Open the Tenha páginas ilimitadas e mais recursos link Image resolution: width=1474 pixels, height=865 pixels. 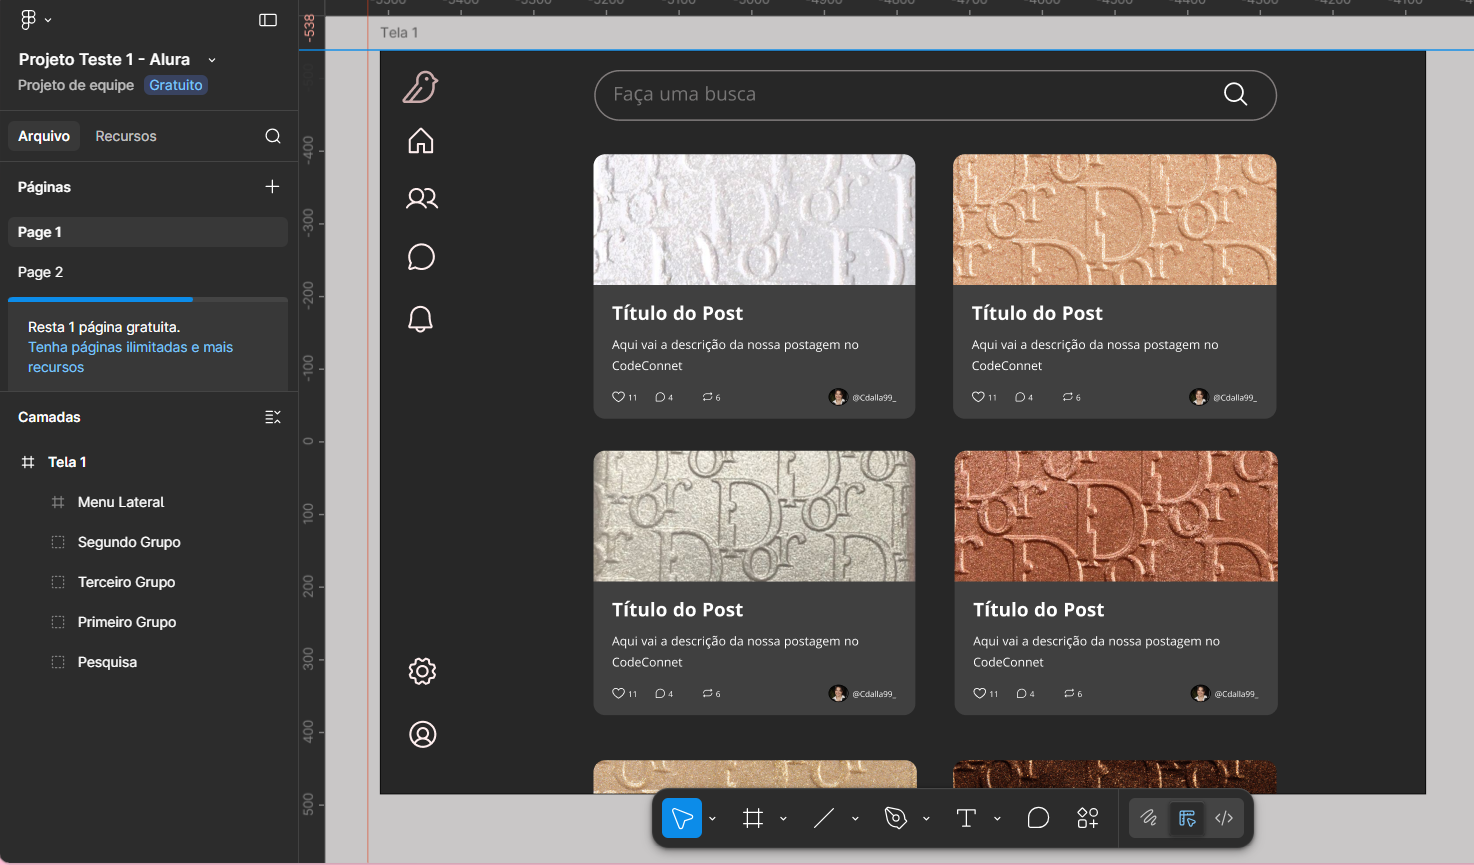[130, 357]
